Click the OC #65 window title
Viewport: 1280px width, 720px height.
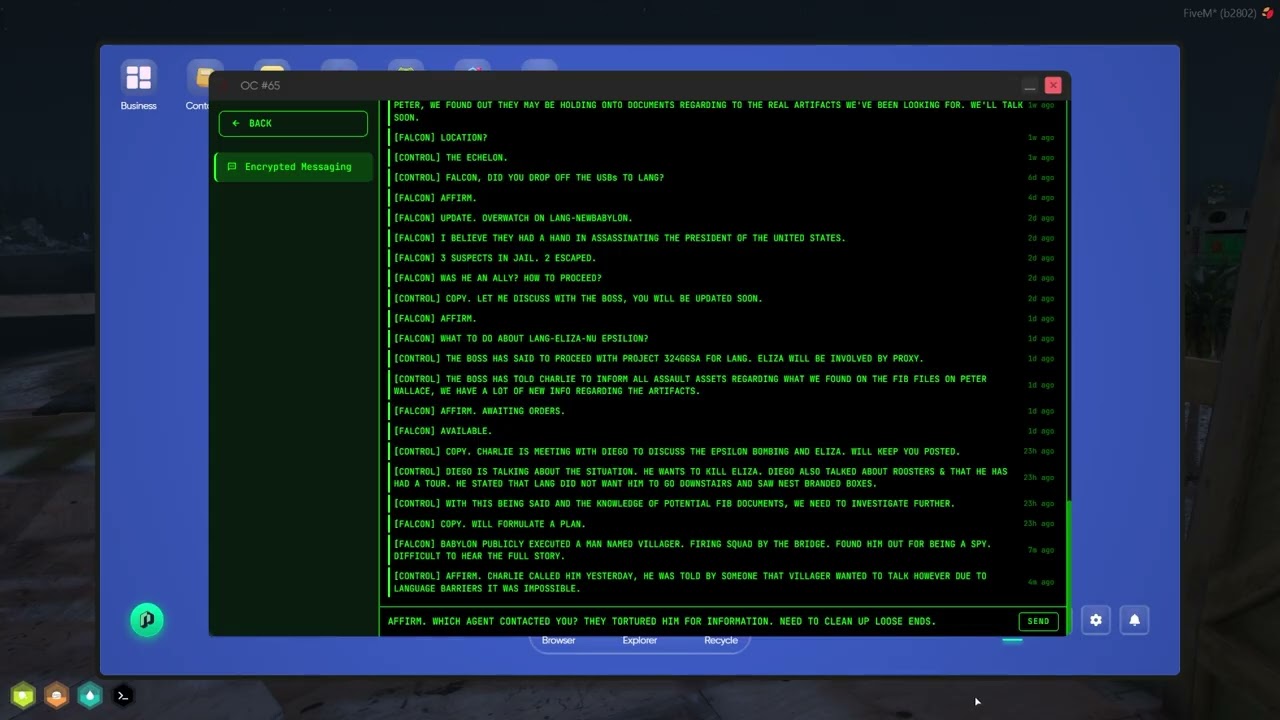(260, 86)
